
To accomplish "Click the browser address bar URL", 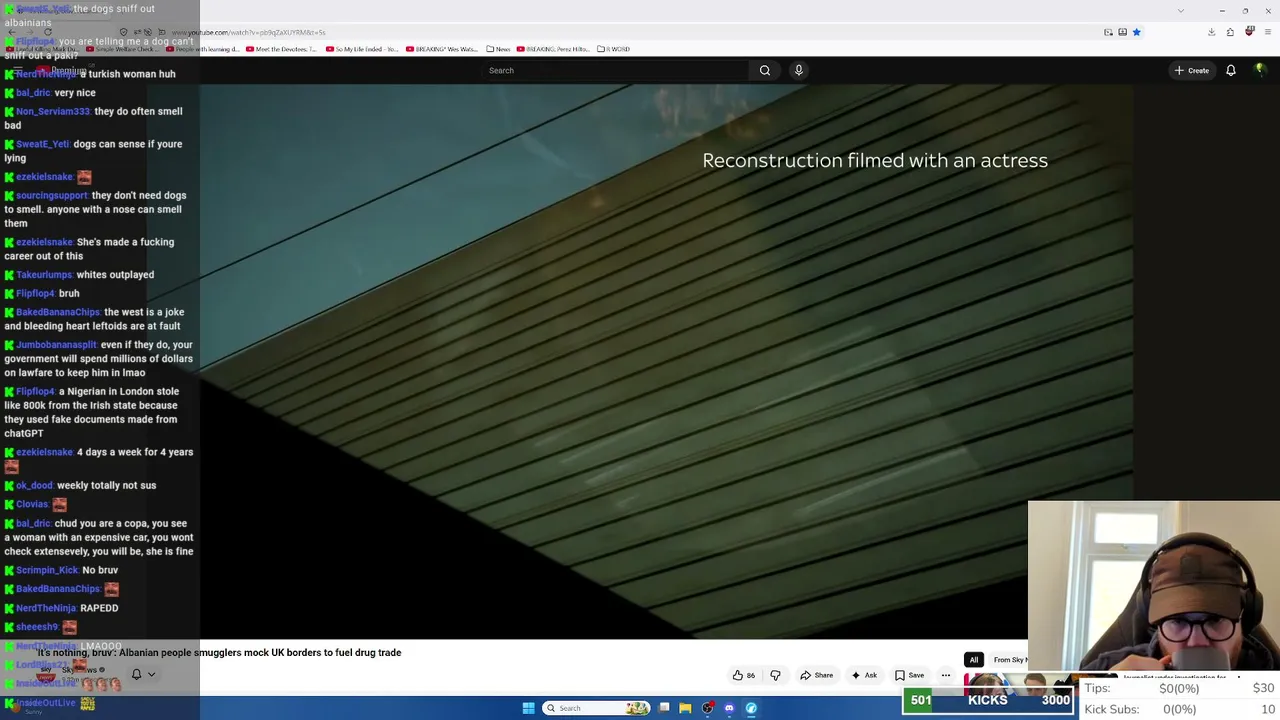I will coord(248,32).
